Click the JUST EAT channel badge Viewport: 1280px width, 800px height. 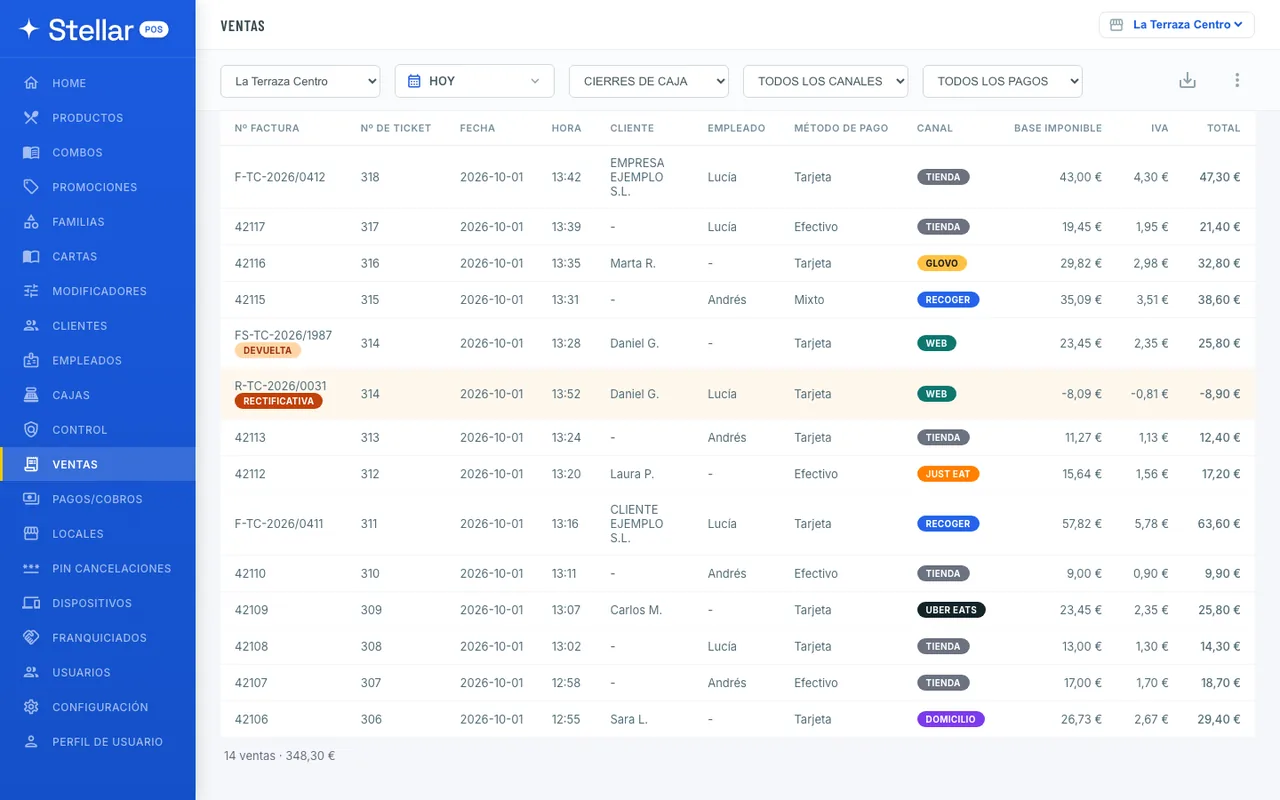click(x=948, y=474)
